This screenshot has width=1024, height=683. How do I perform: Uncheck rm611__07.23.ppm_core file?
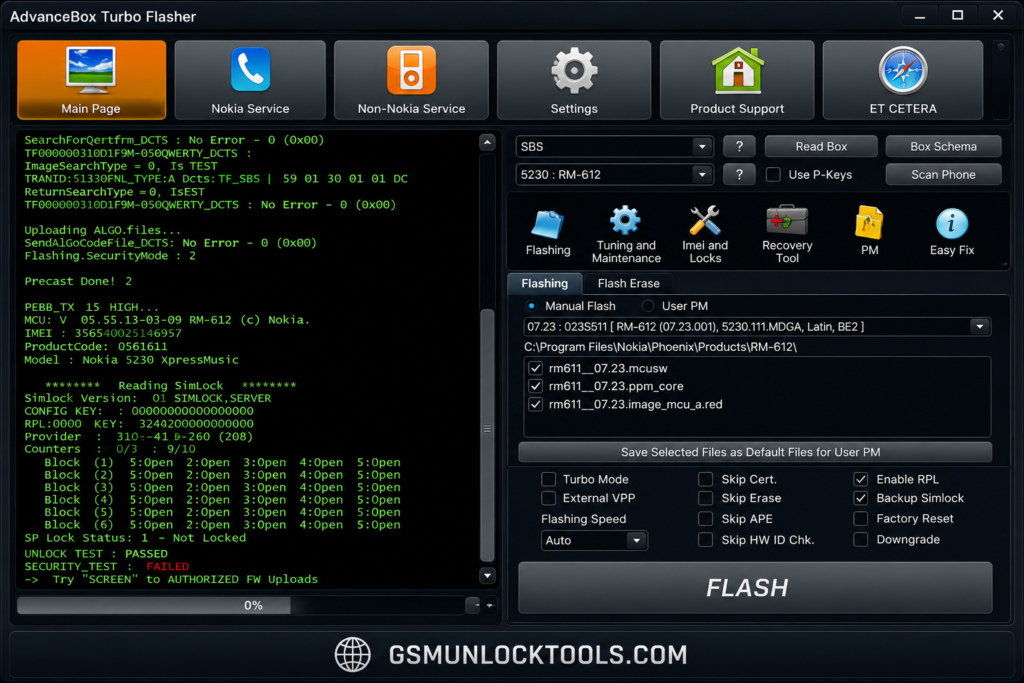pos(536,386)
